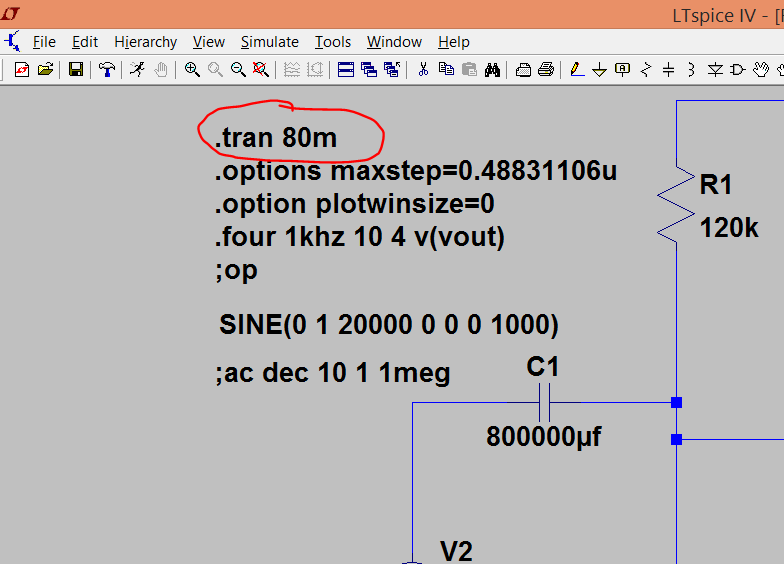
Task: Click the ;op comment text
Action: (x=236, y=270)
